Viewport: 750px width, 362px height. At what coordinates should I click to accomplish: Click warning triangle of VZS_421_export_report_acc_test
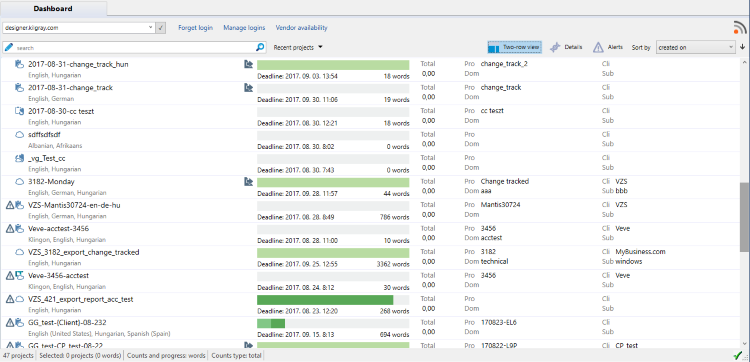point(10,299)
